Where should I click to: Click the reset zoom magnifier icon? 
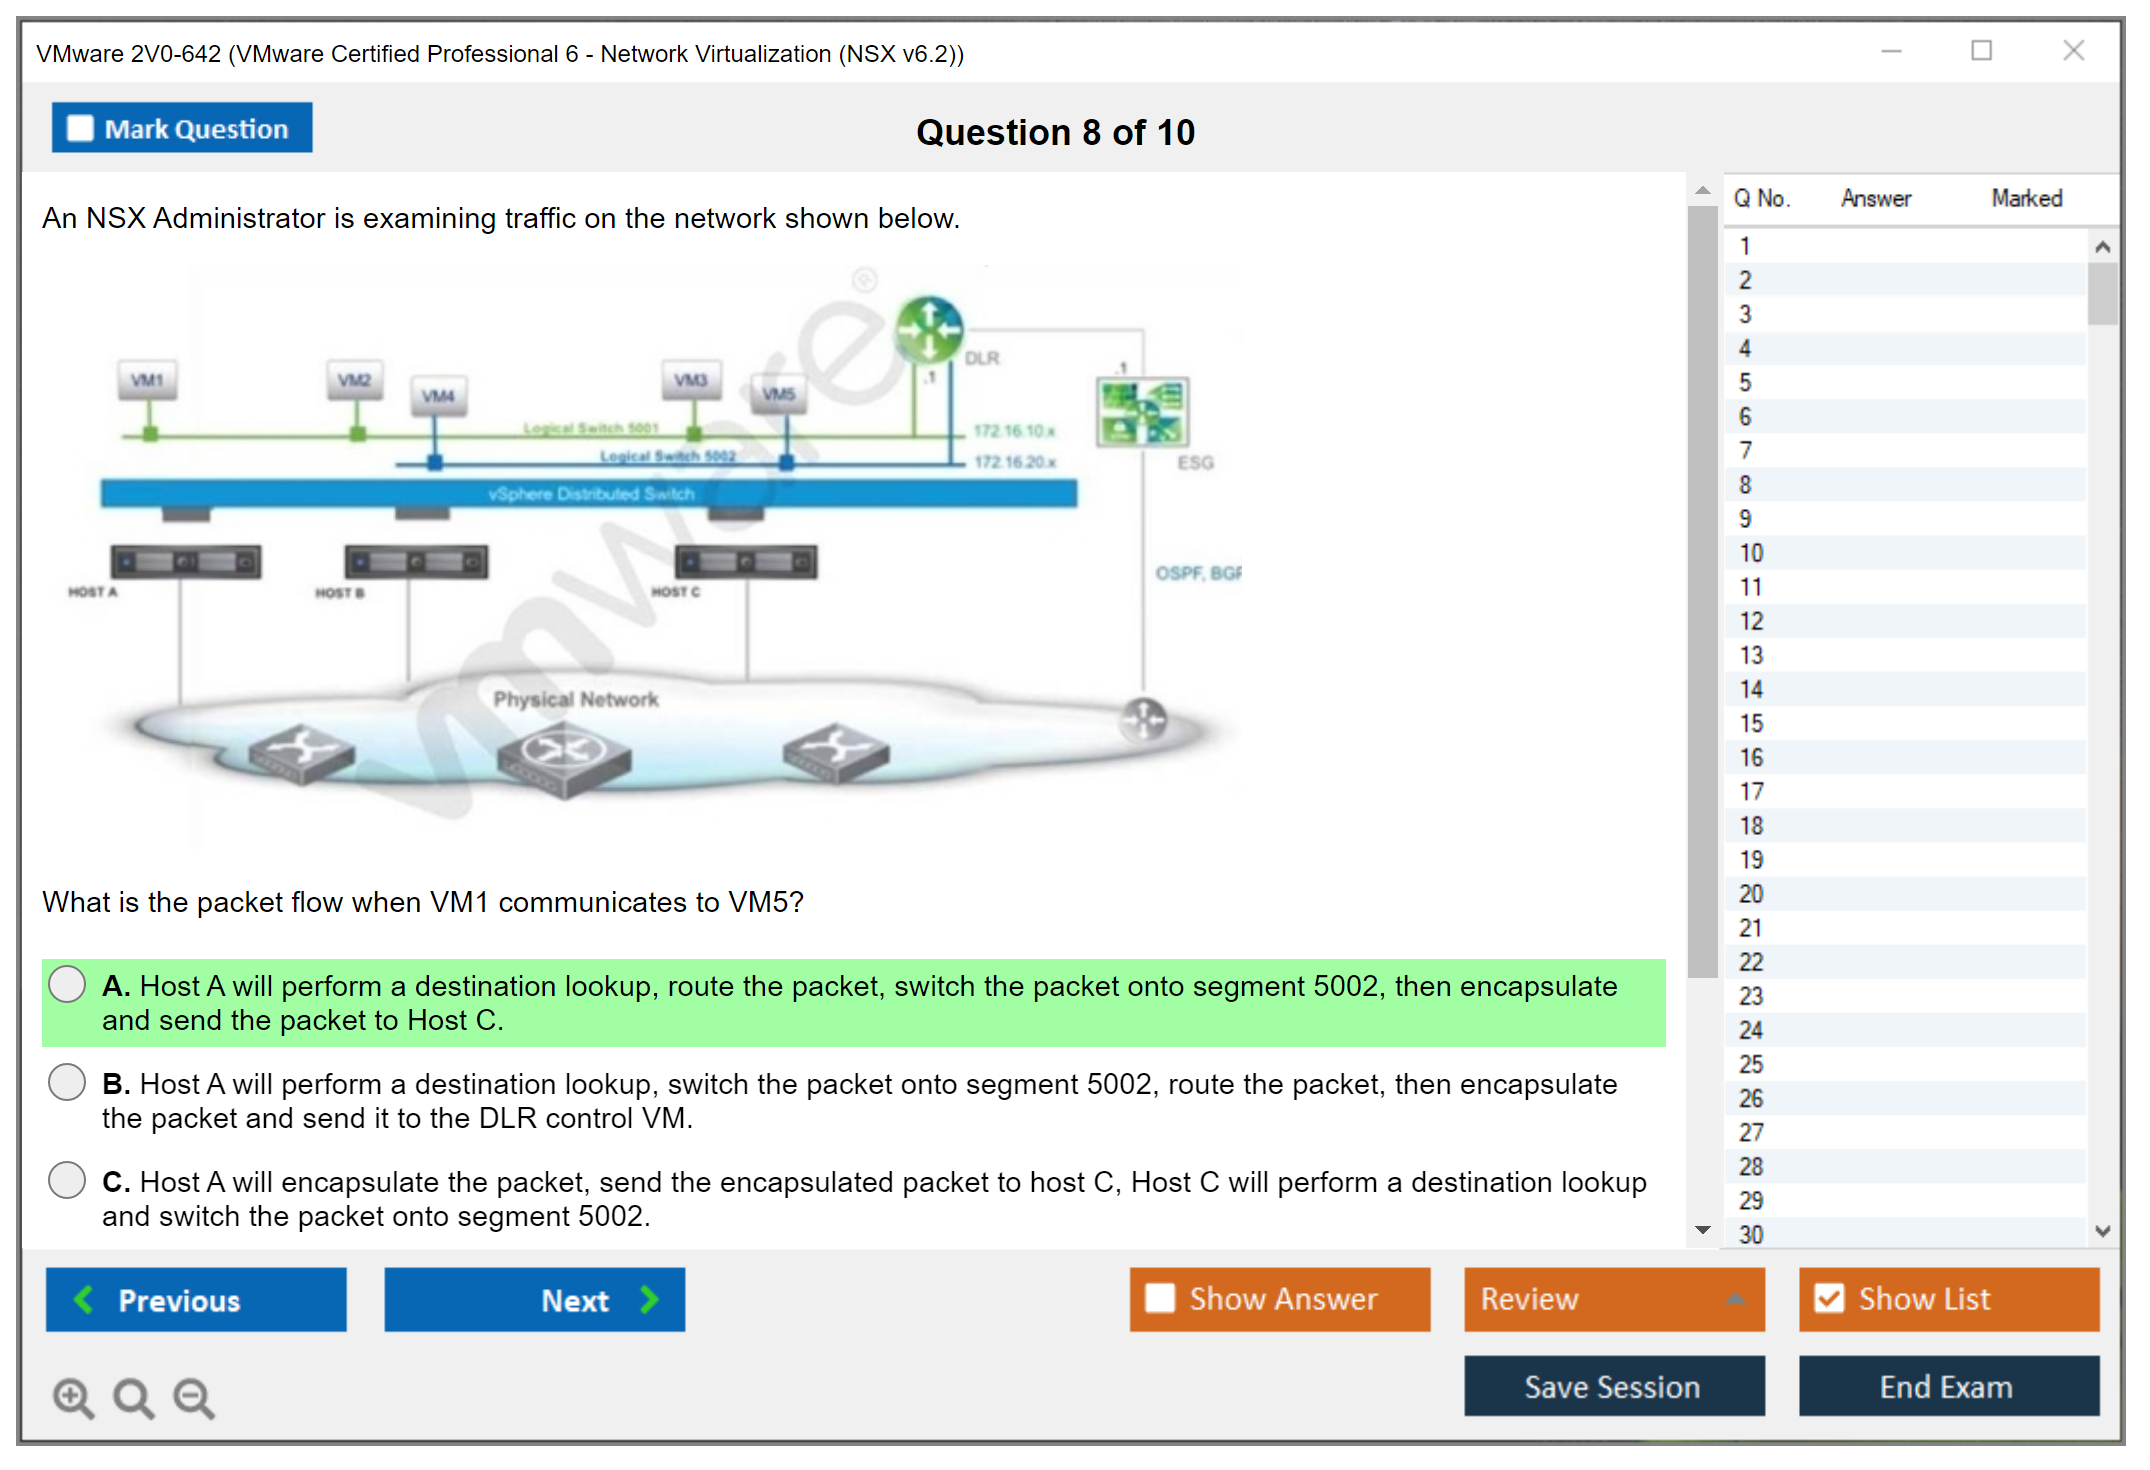pyautogui.click(x=133, y=1397)
